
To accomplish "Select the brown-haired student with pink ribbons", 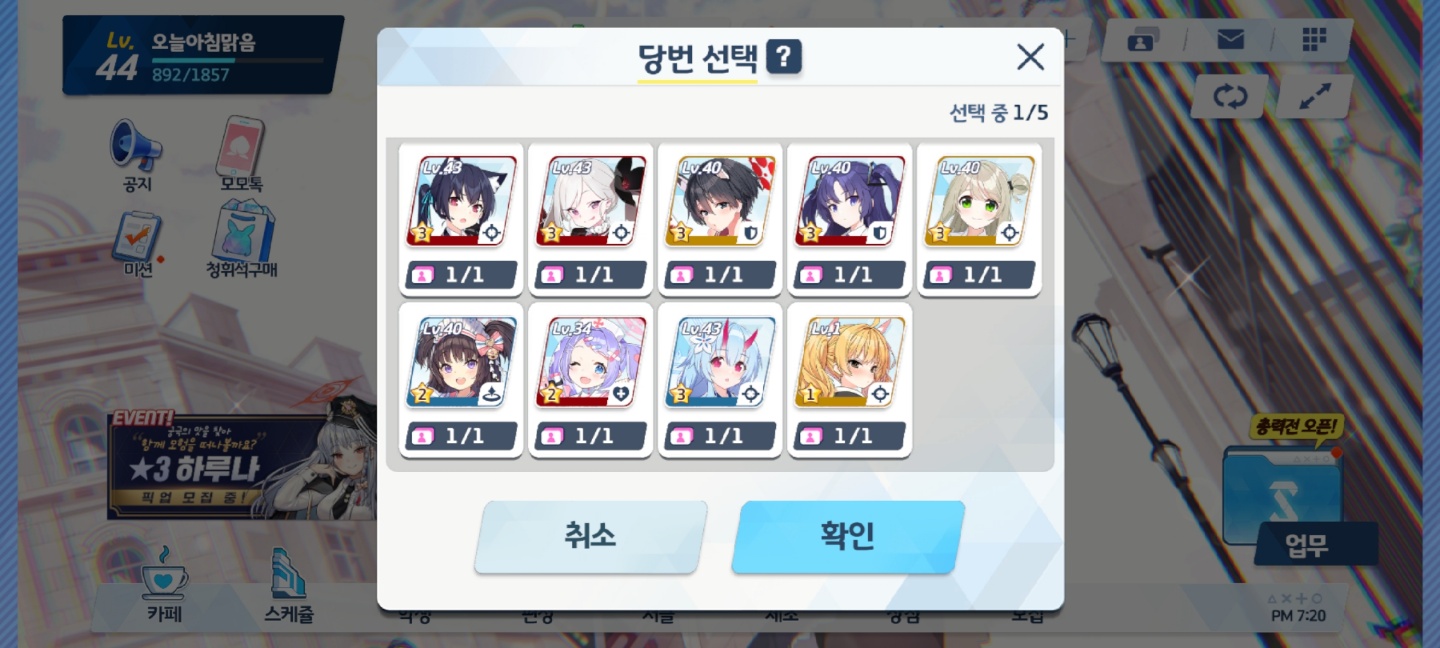I will [461, 380].
